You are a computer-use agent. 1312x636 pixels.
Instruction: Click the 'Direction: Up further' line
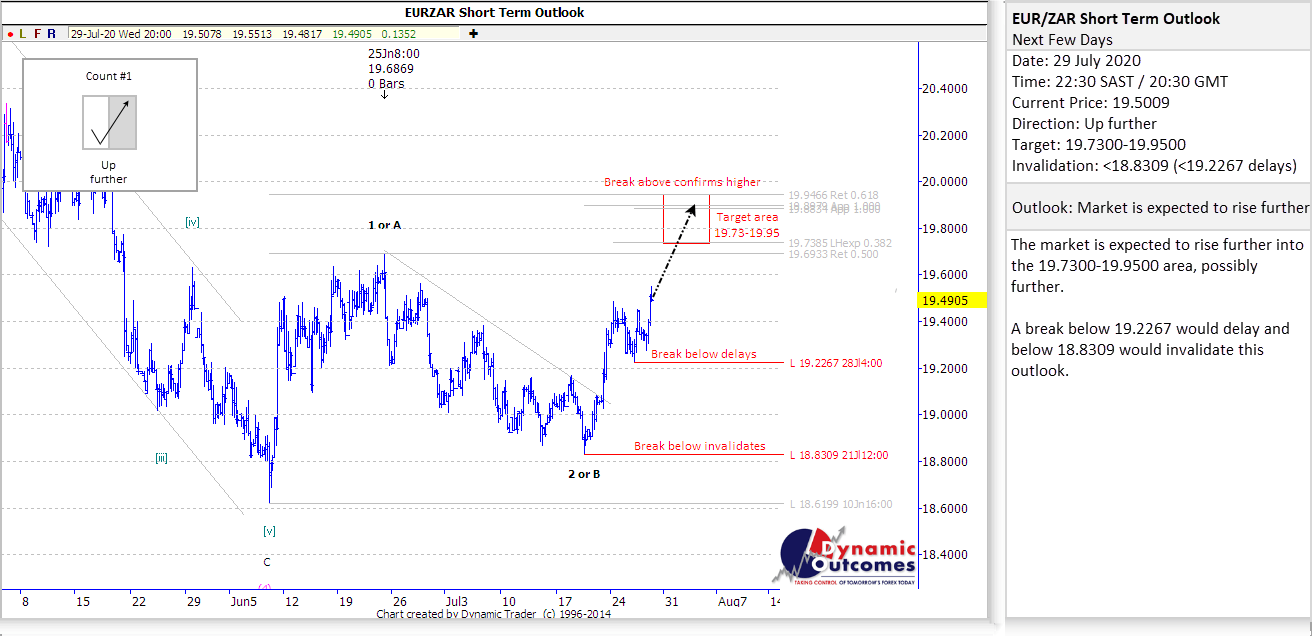click(x=1084, y=123)
